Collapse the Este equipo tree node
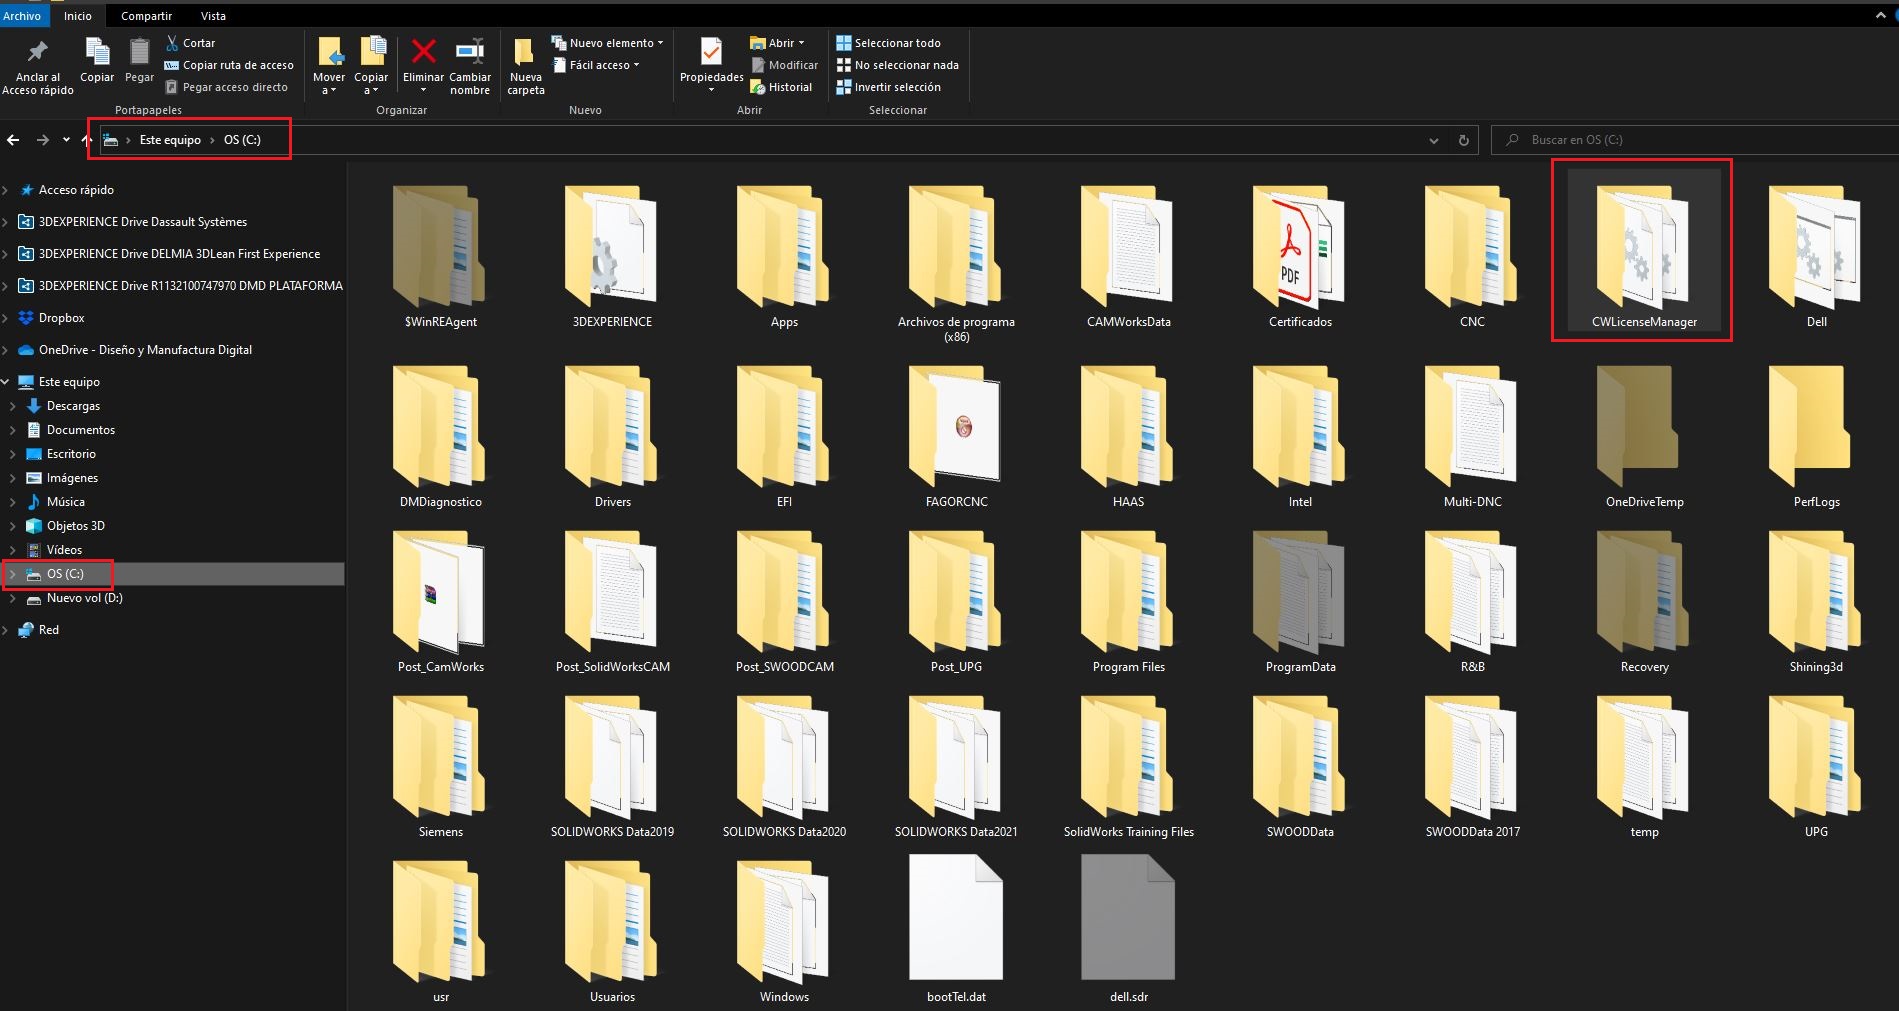1899x1011 pixels. pyautogui.click(x=6, y=382)
